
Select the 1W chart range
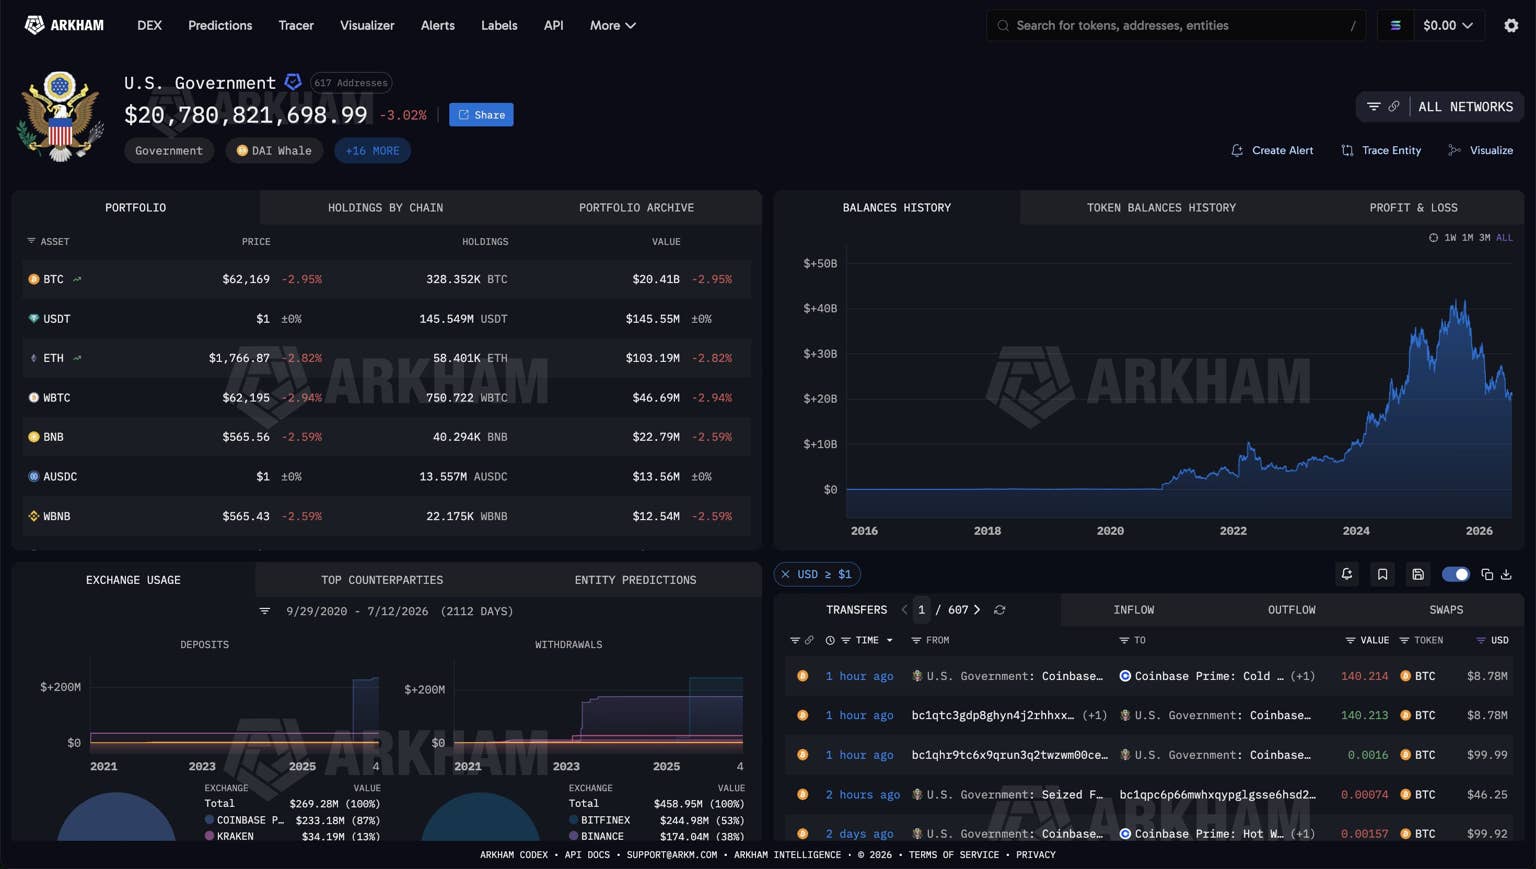pyautogui.click(x=1450, y=238)
